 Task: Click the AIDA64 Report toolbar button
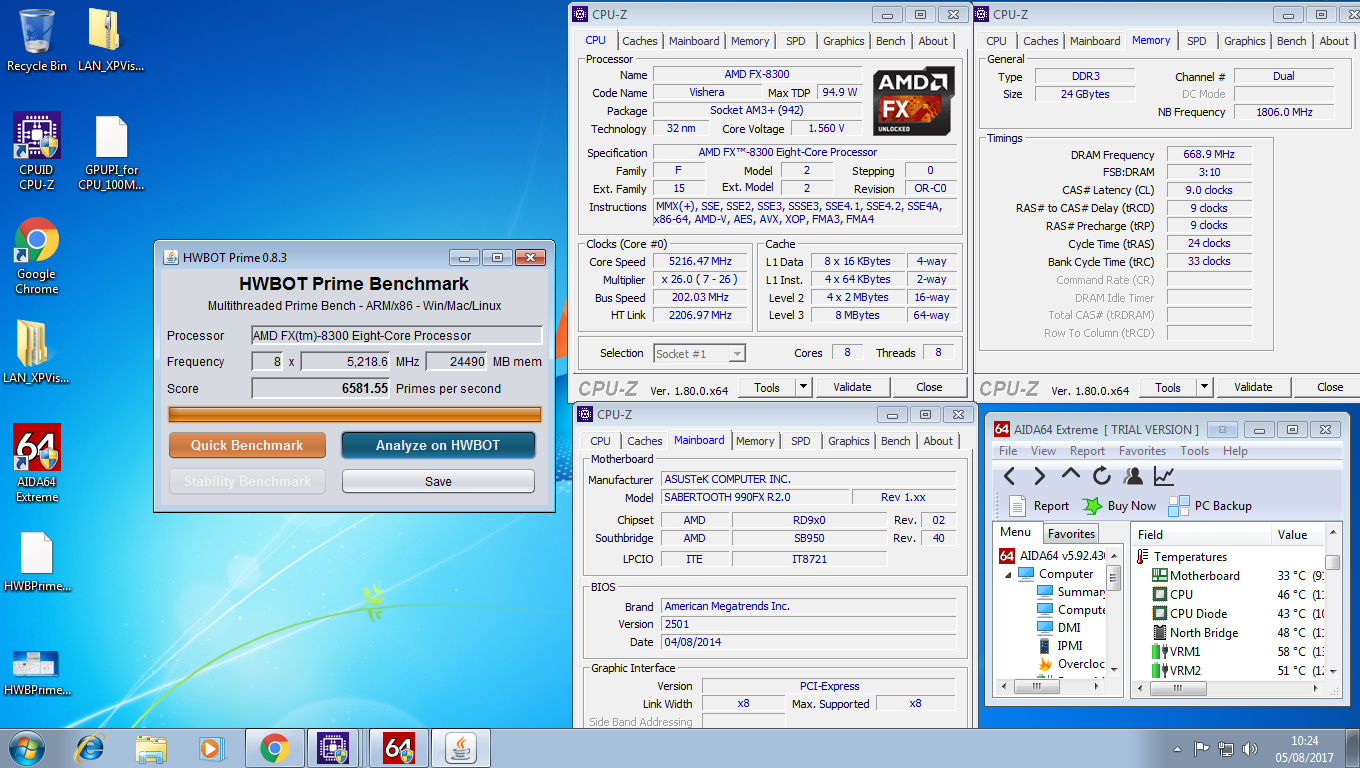pyautogui.click(x=1039, y=505)
